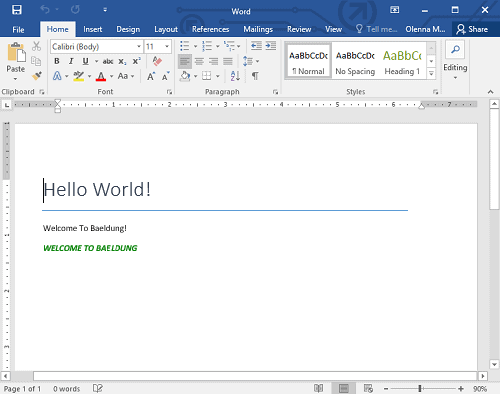Toggle Strikethrough abc button
Viewport: 500px width, 394px height.
(108, 61)
